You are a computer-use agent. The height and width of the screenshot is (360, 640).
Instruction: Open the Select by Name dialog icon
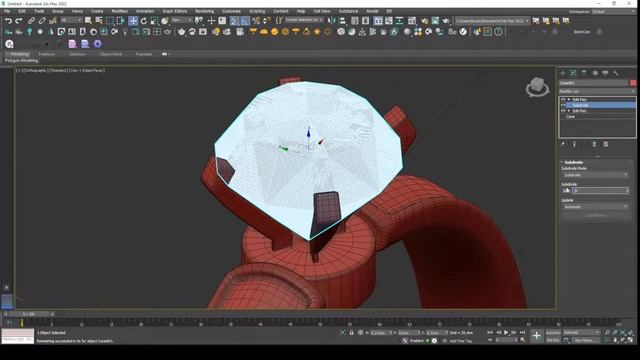[99, 20]
